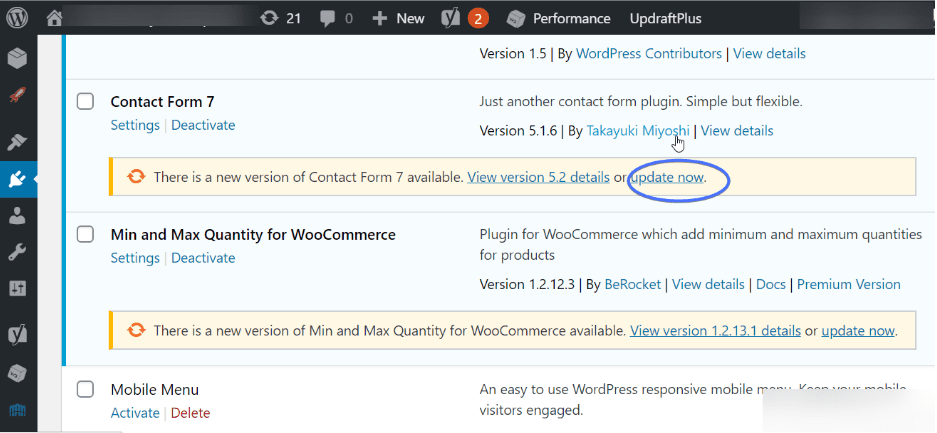Open Yoast SEO icon in admin bar
Screen dimensions: 937x433
pyautogui.click(x=451, y=19)
